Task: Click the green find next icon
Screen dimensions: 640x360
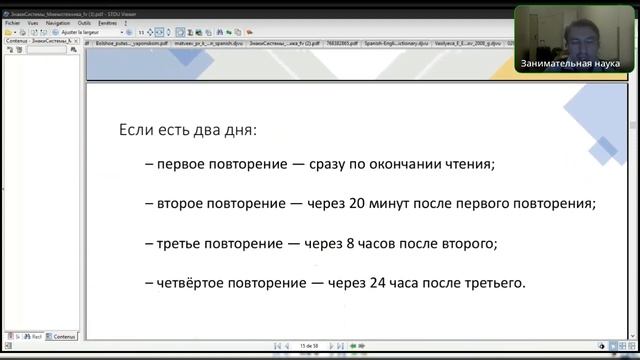Action: pos(229,32)
